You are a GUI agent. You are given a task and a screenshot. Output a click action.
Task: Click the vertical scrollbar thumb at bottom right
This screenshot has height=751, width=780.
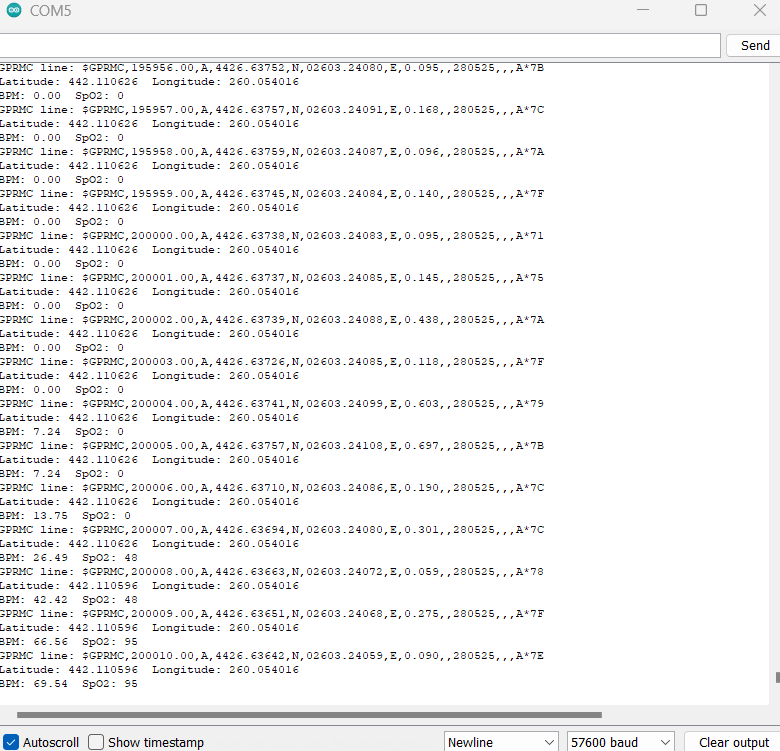click(777, 677)
